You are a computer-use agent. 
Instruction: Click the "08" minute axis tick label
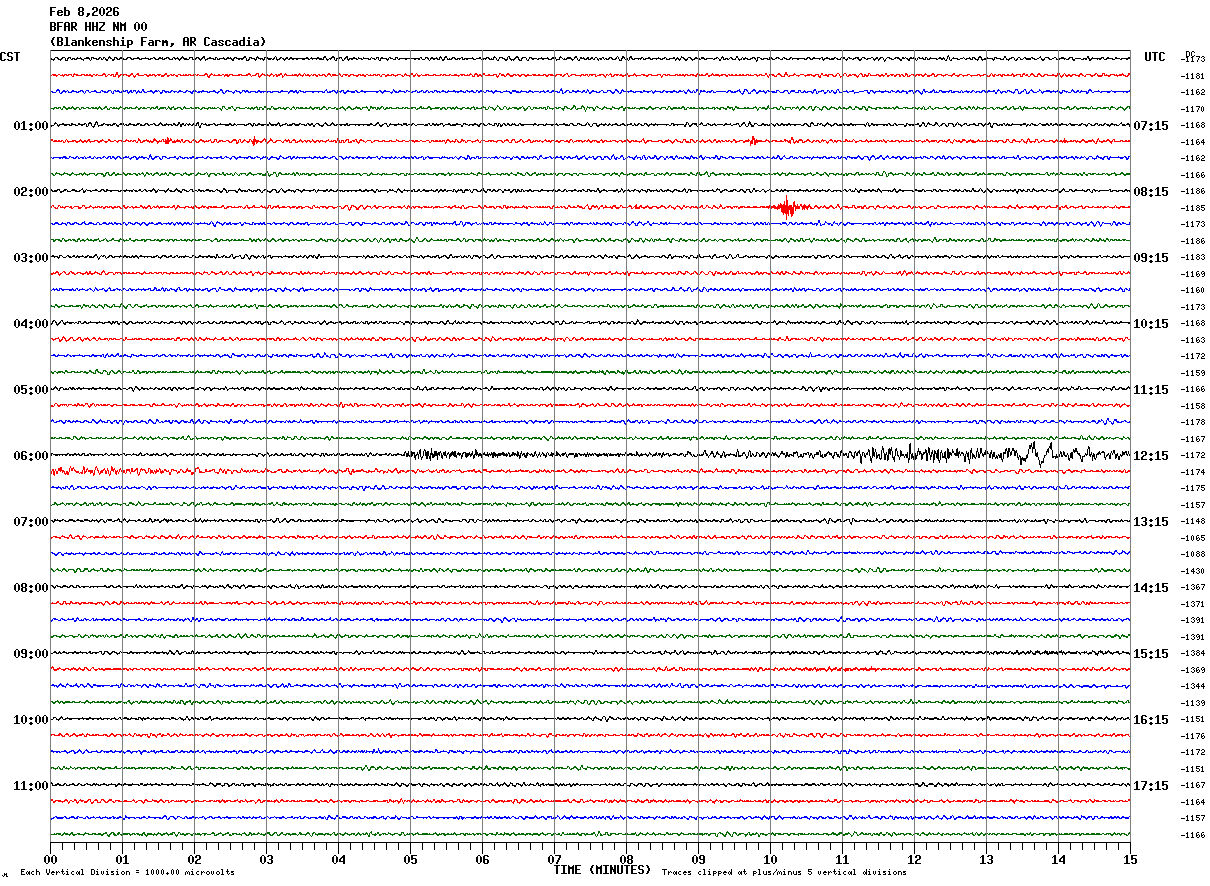[x=626, y=859]
